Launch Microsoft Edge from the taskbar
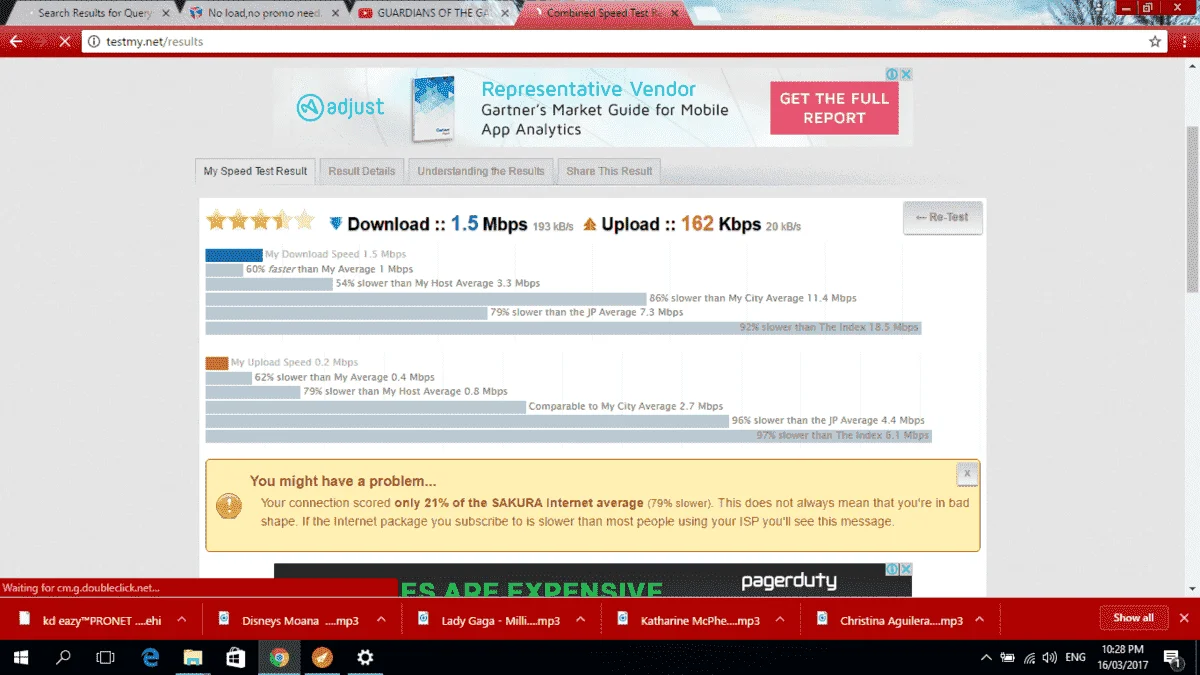 [x=150, y=657]
